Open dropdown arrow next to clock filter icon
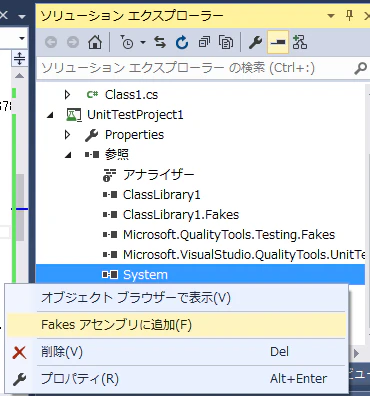 click(143, 42)
